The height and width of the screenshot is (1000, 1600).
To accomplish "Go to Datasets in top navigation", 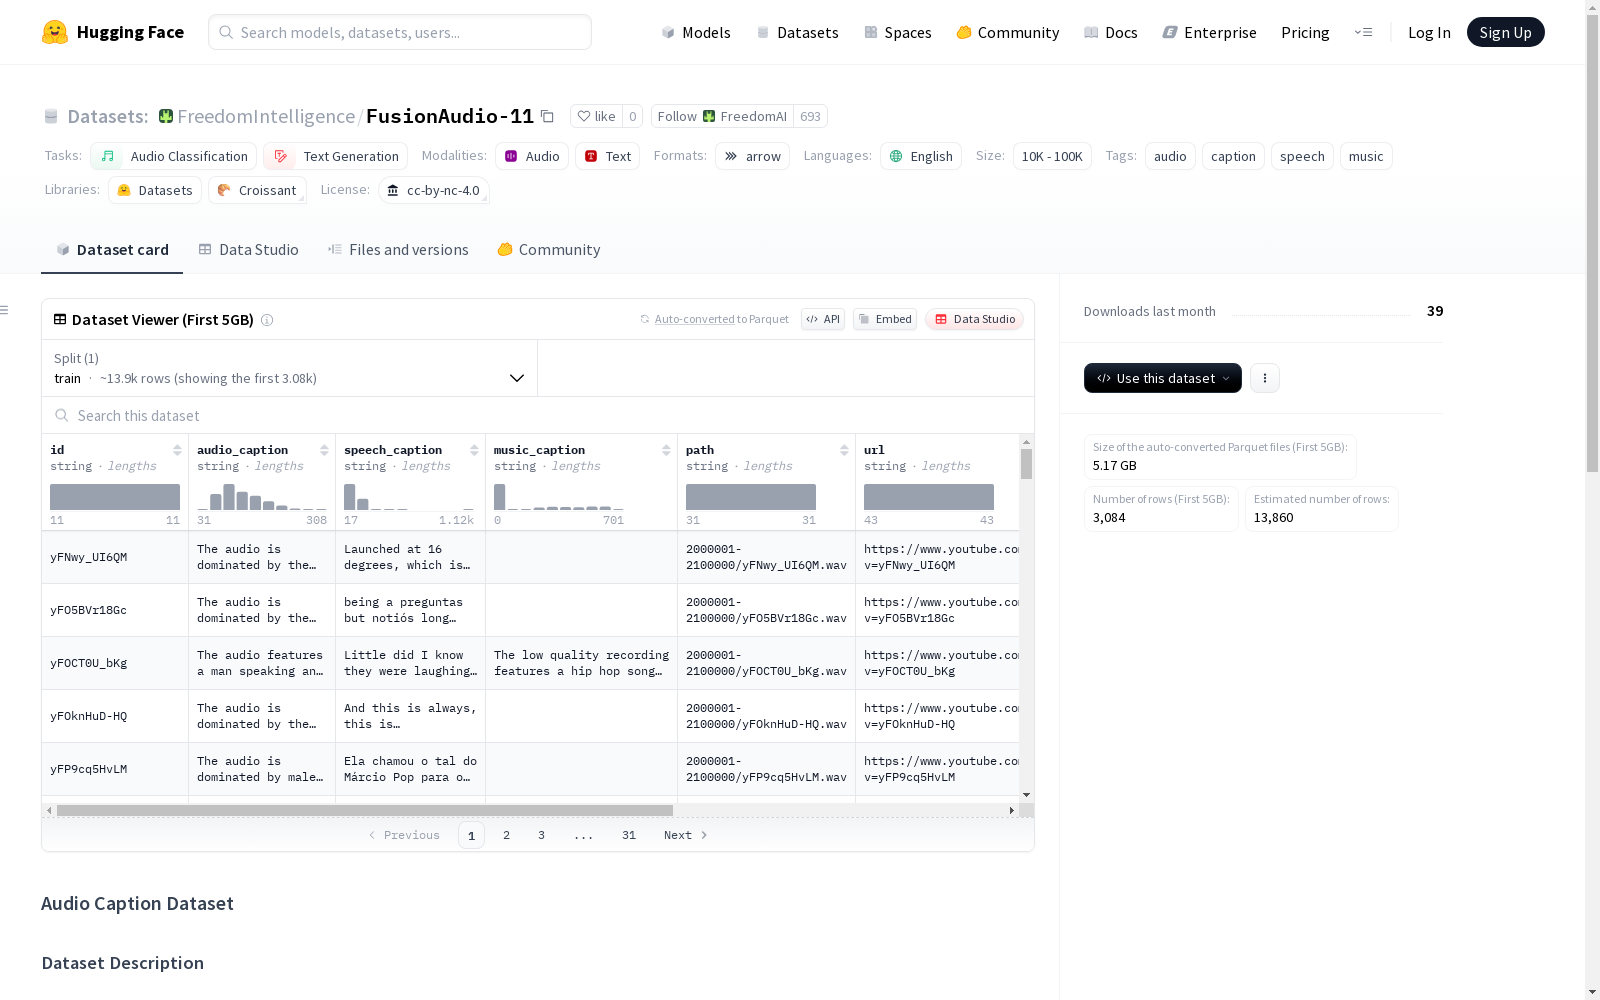I will 797,32.
